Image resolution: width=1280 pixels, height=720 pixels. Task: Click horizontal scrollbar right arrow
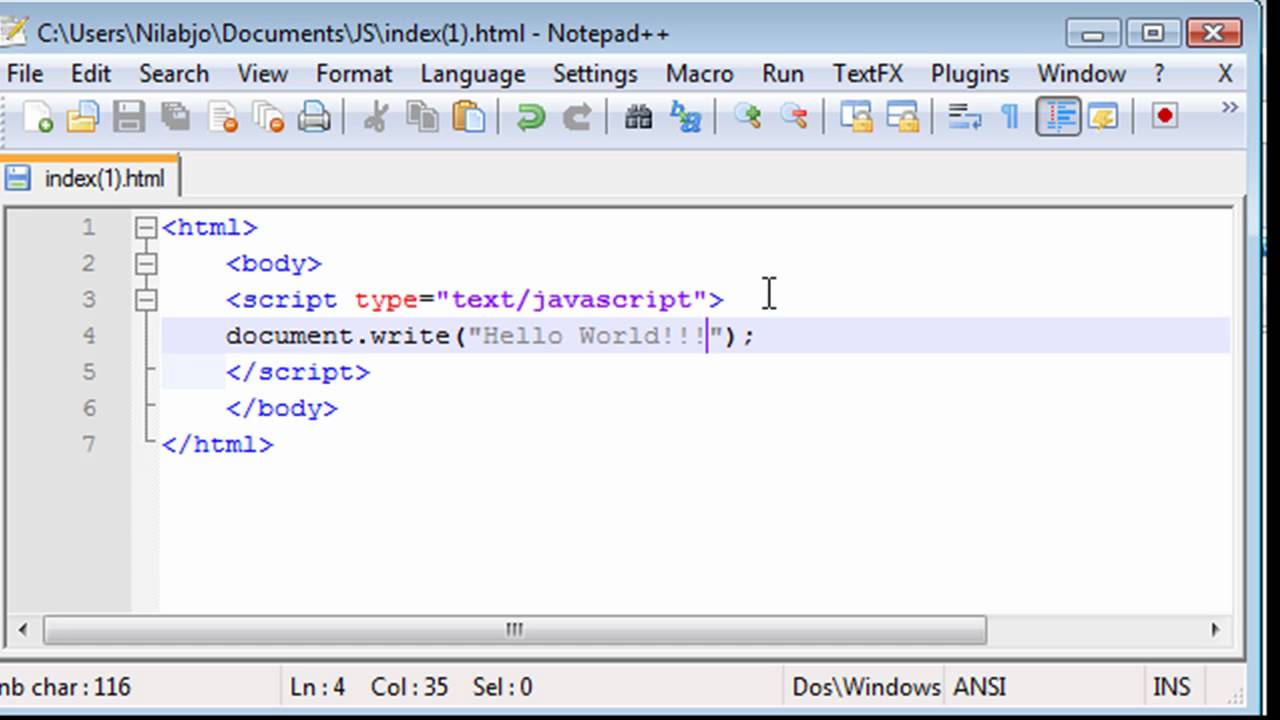point(1216,630)
